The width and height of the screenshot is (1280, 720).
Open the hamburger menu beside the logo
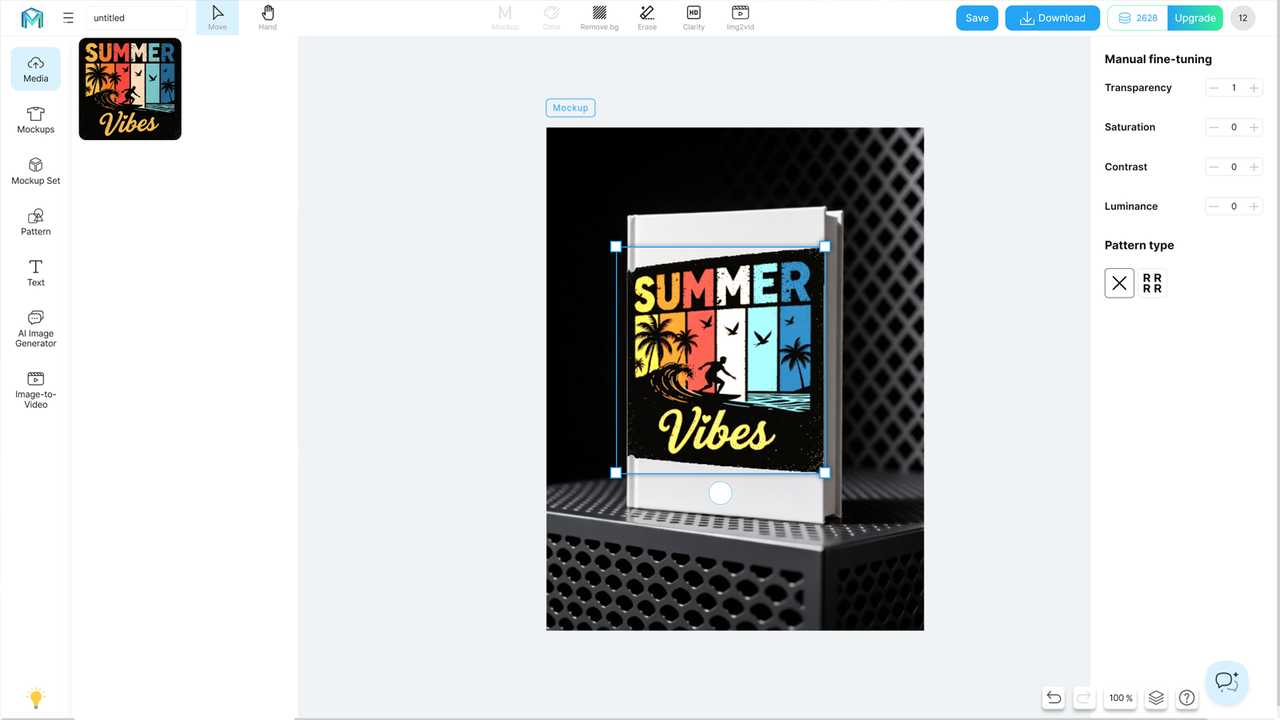pos(68,18)
